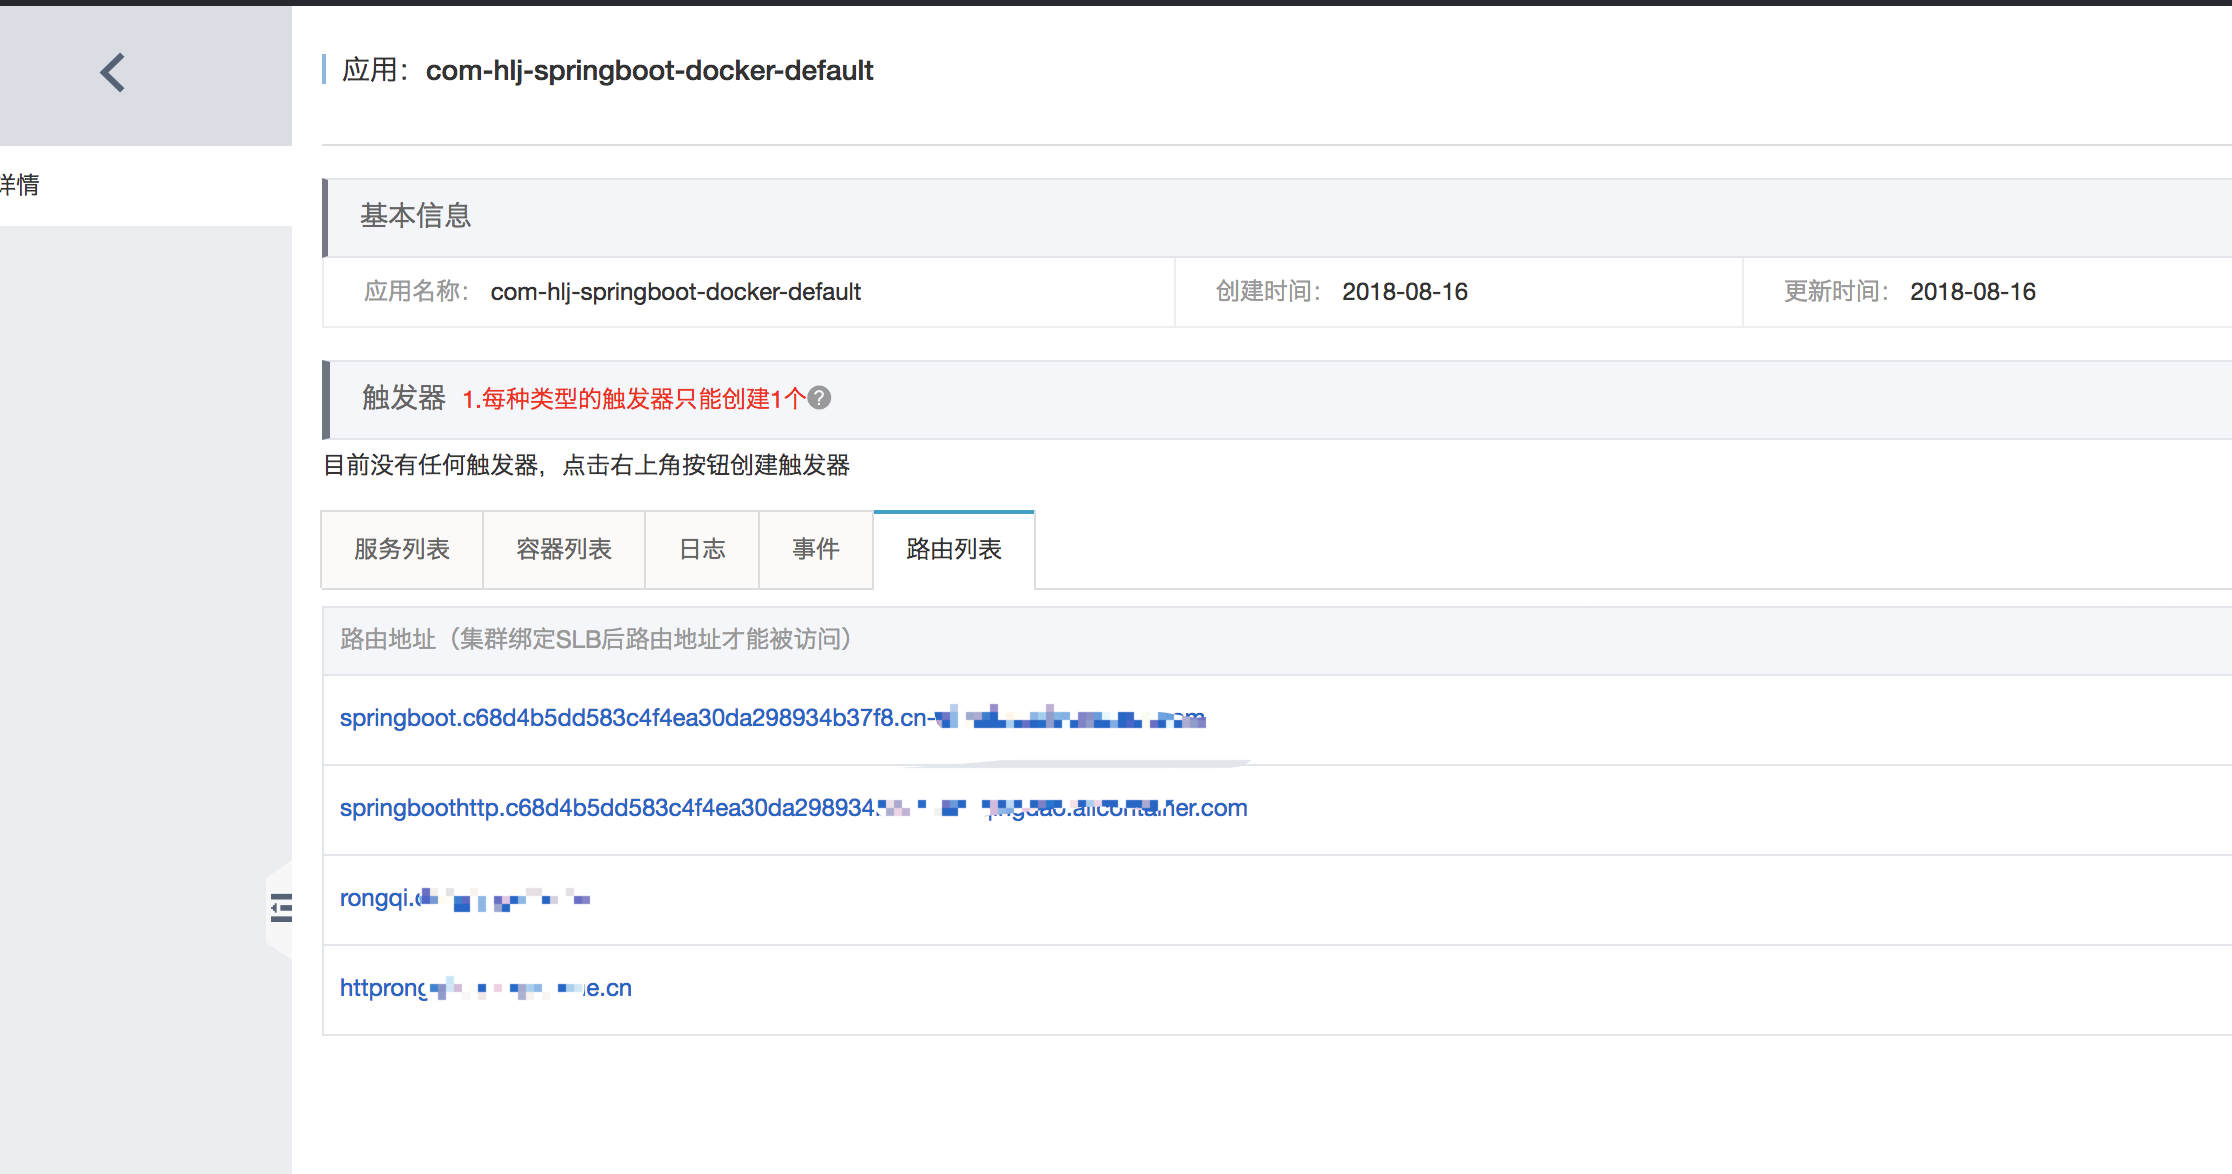Screen dimensions: 2232x1174
Task: Click the 创建时间 date value 2018-08-16
Action: (1404, 292)
